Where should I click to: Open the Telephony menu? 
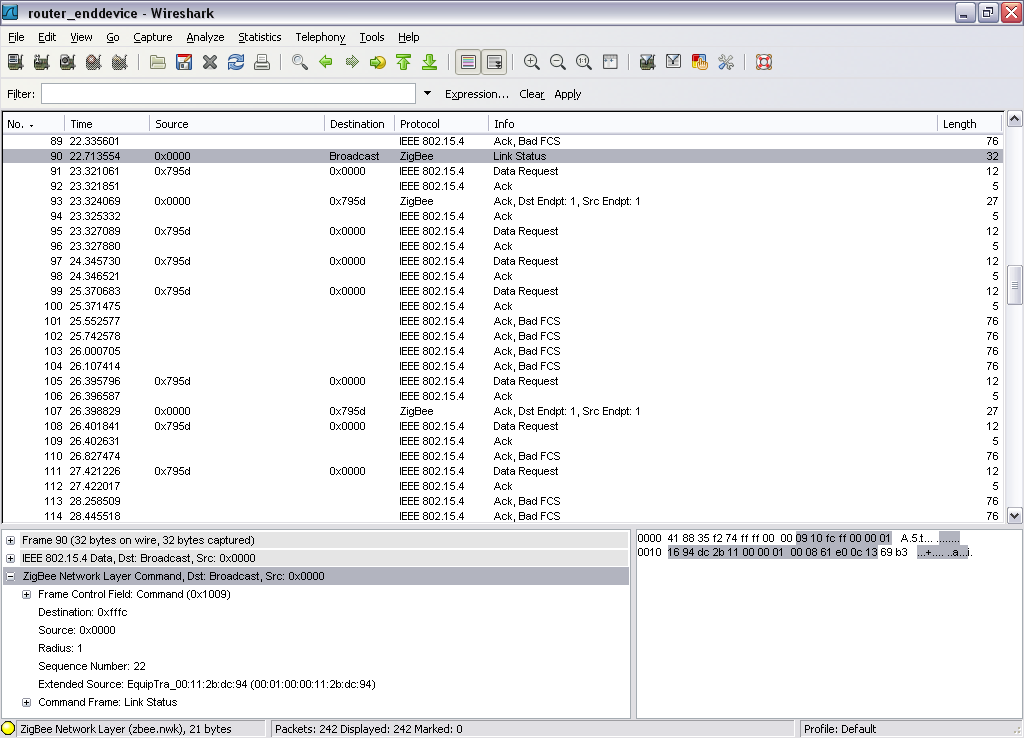tap(319, 37)
